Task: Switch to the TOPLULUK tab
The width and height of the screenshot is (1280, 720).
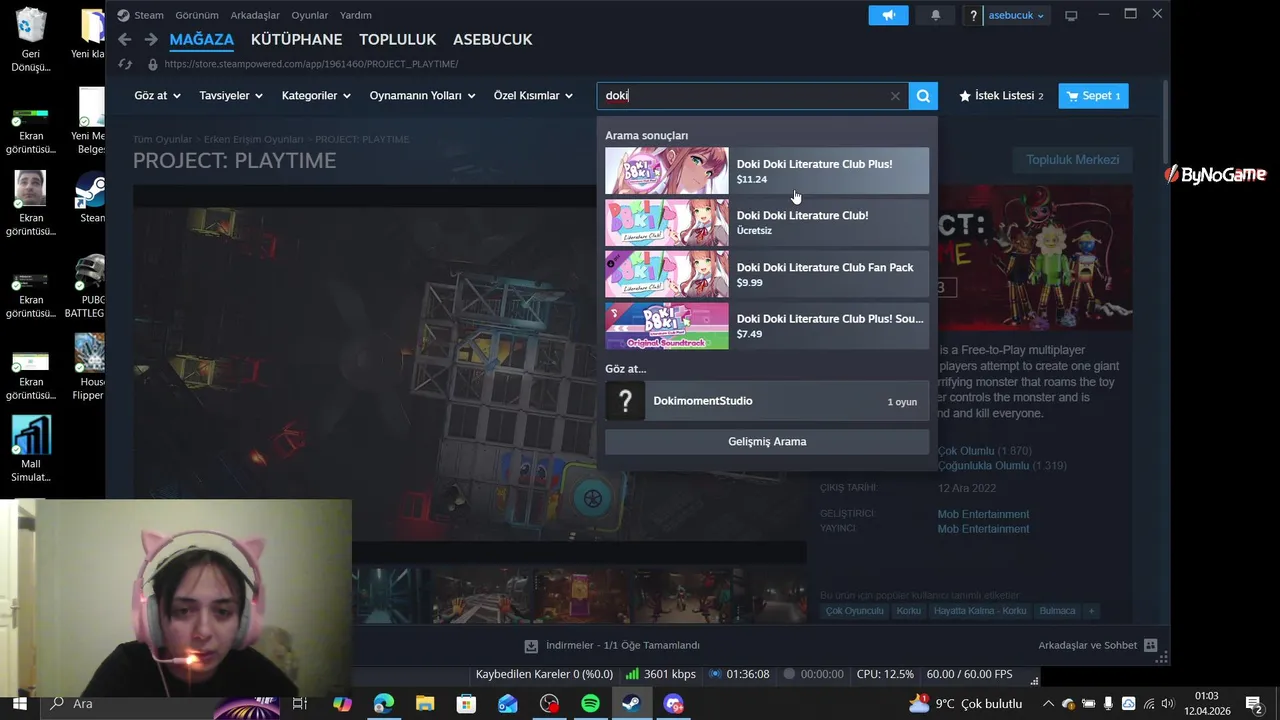Action: [x=398, y=40]
